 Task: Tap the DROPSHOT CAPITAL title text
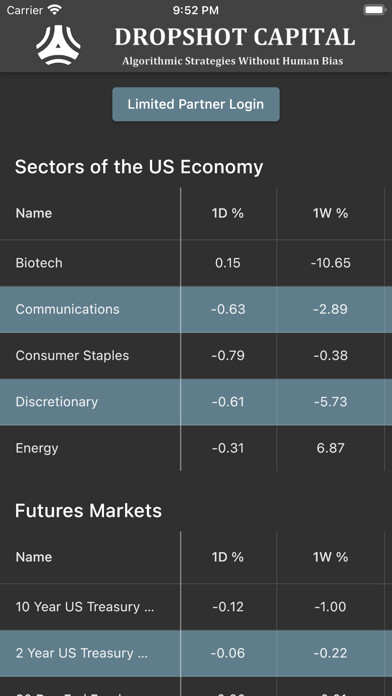(235, 37)
